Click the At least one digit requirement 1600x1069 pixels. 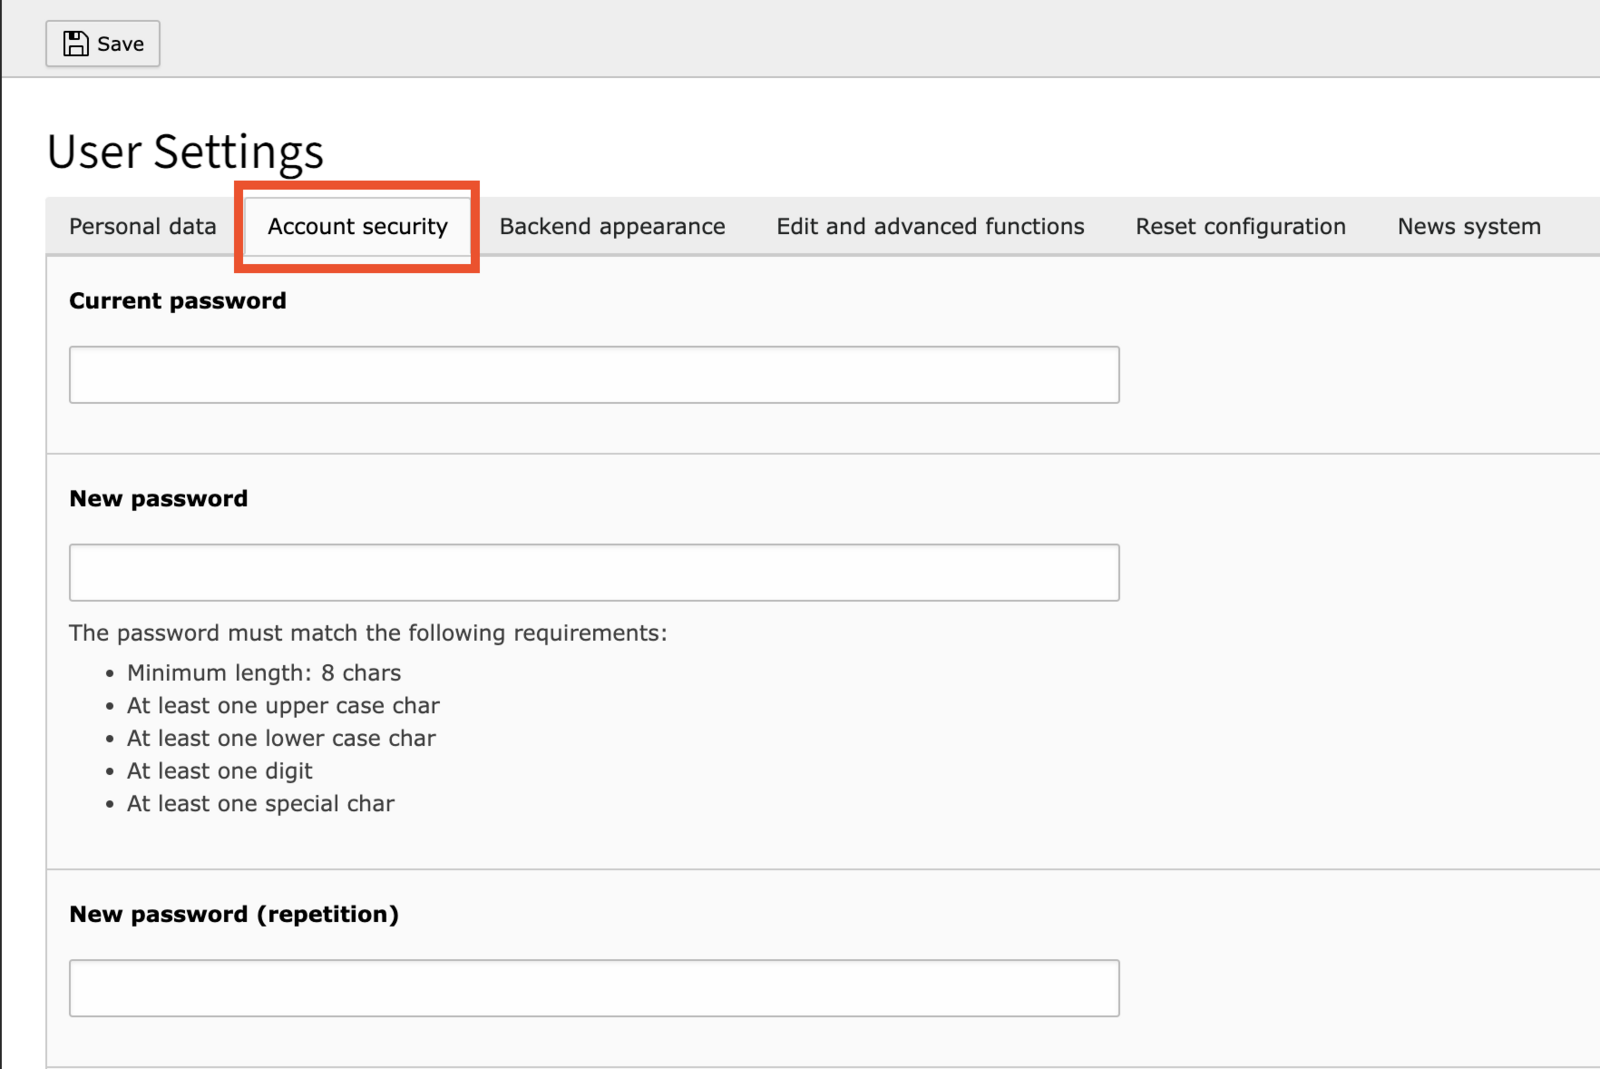[220, 771]
